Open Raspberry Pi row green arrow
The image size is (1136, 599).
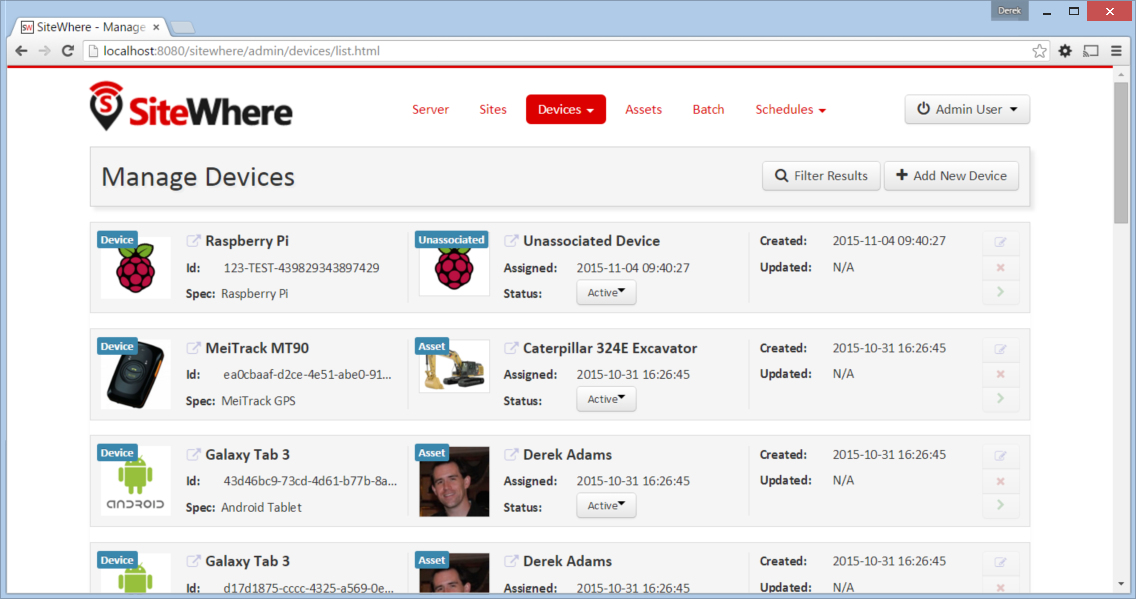point(1001,292)
